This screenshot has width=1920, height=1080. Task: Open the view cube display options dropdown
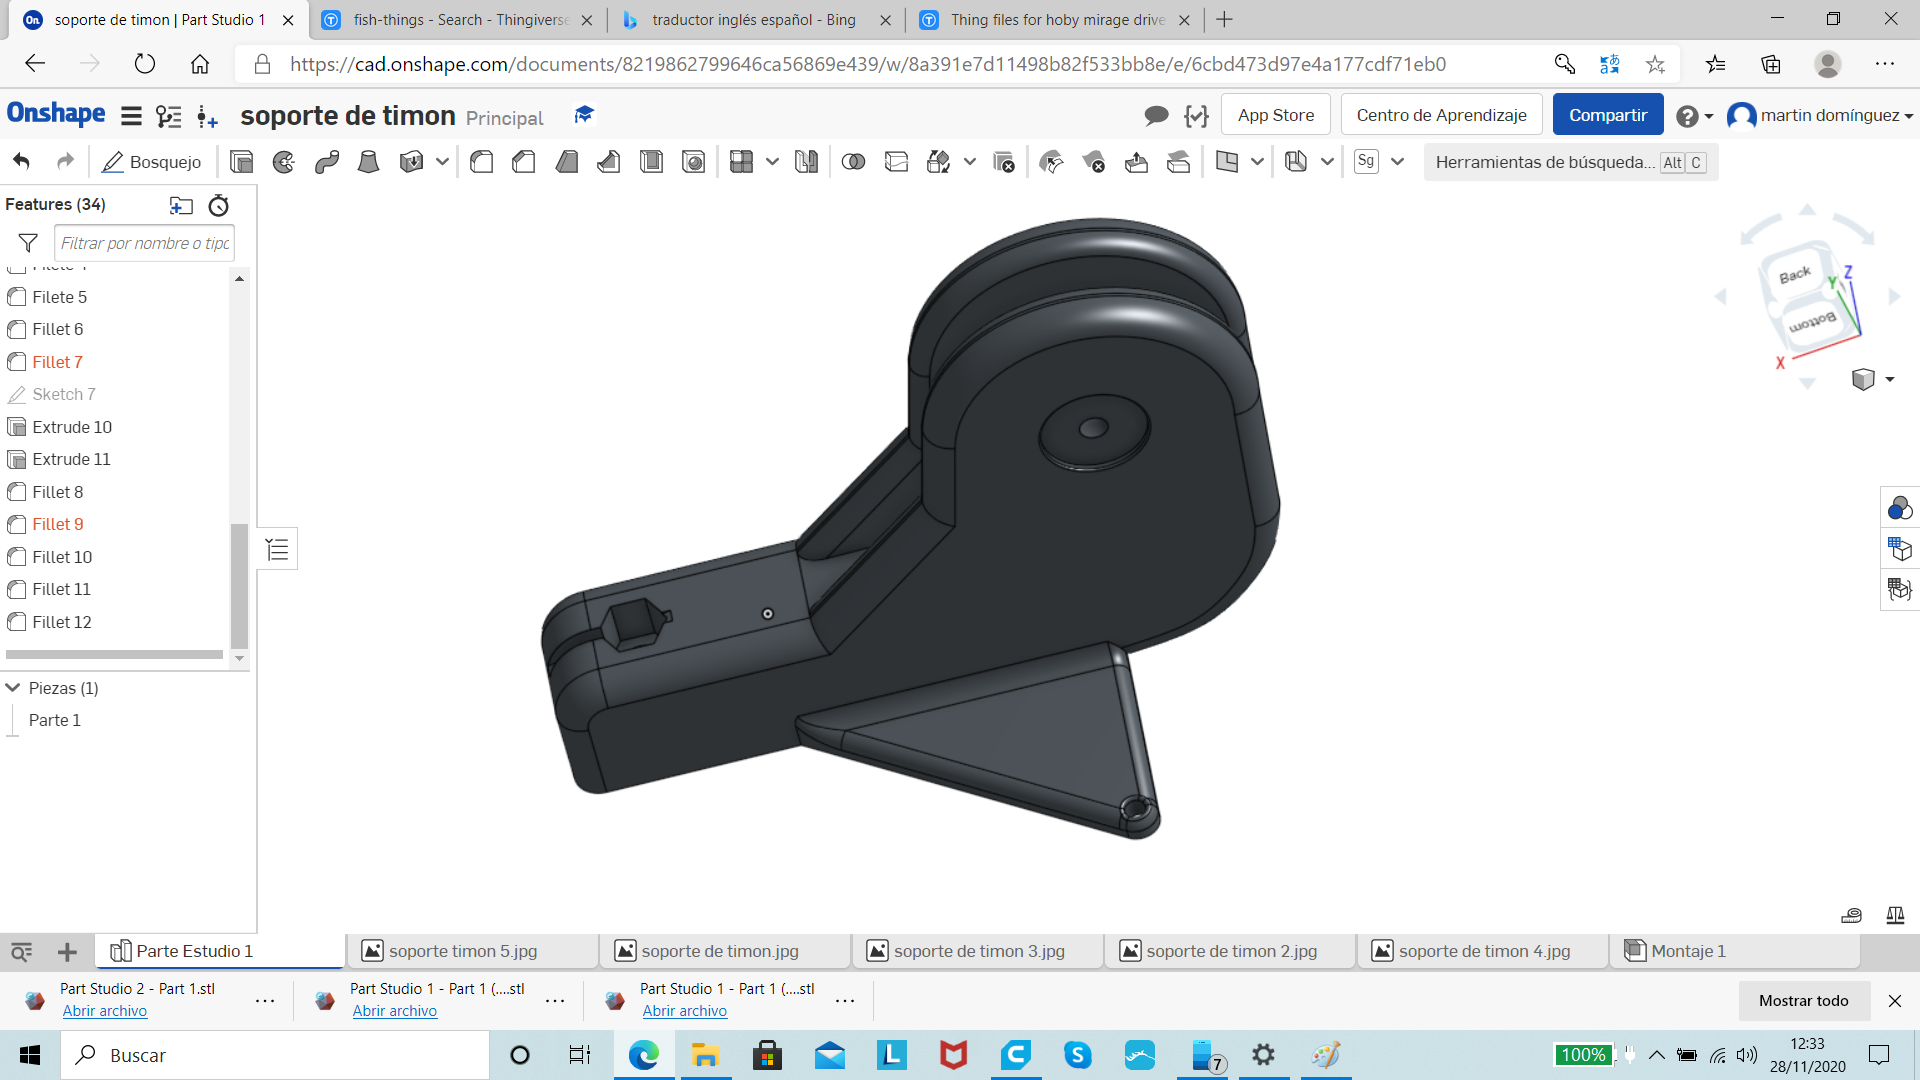tap(1889, 379)
